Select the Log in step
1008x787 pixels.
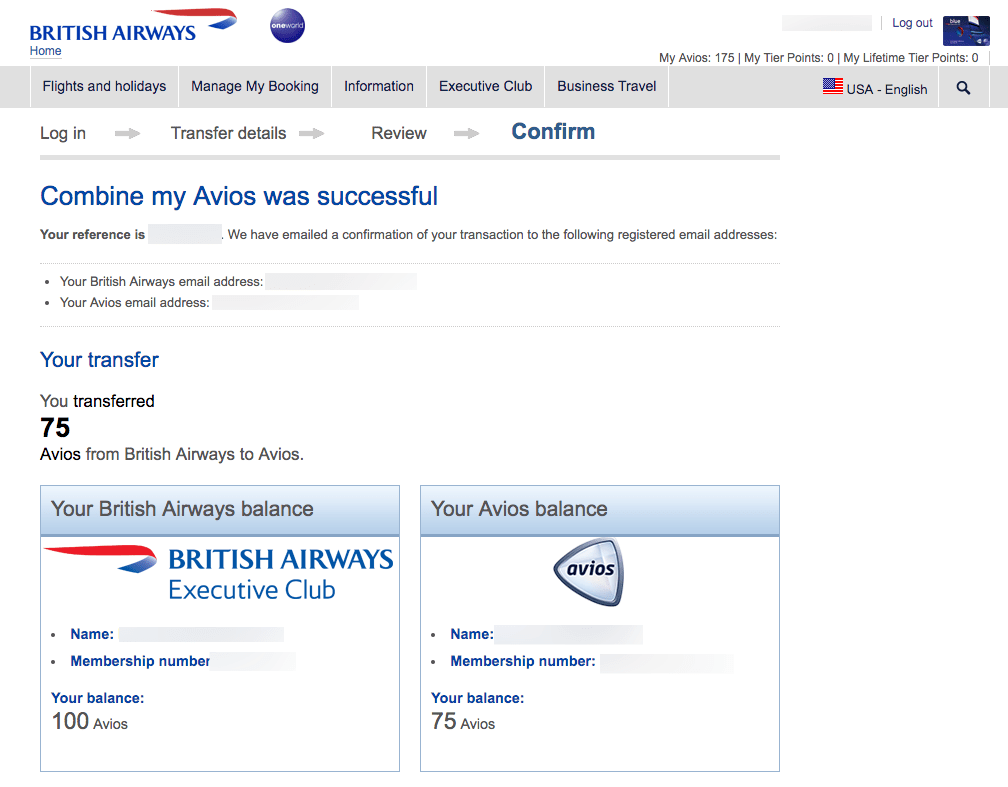point(62,133)
